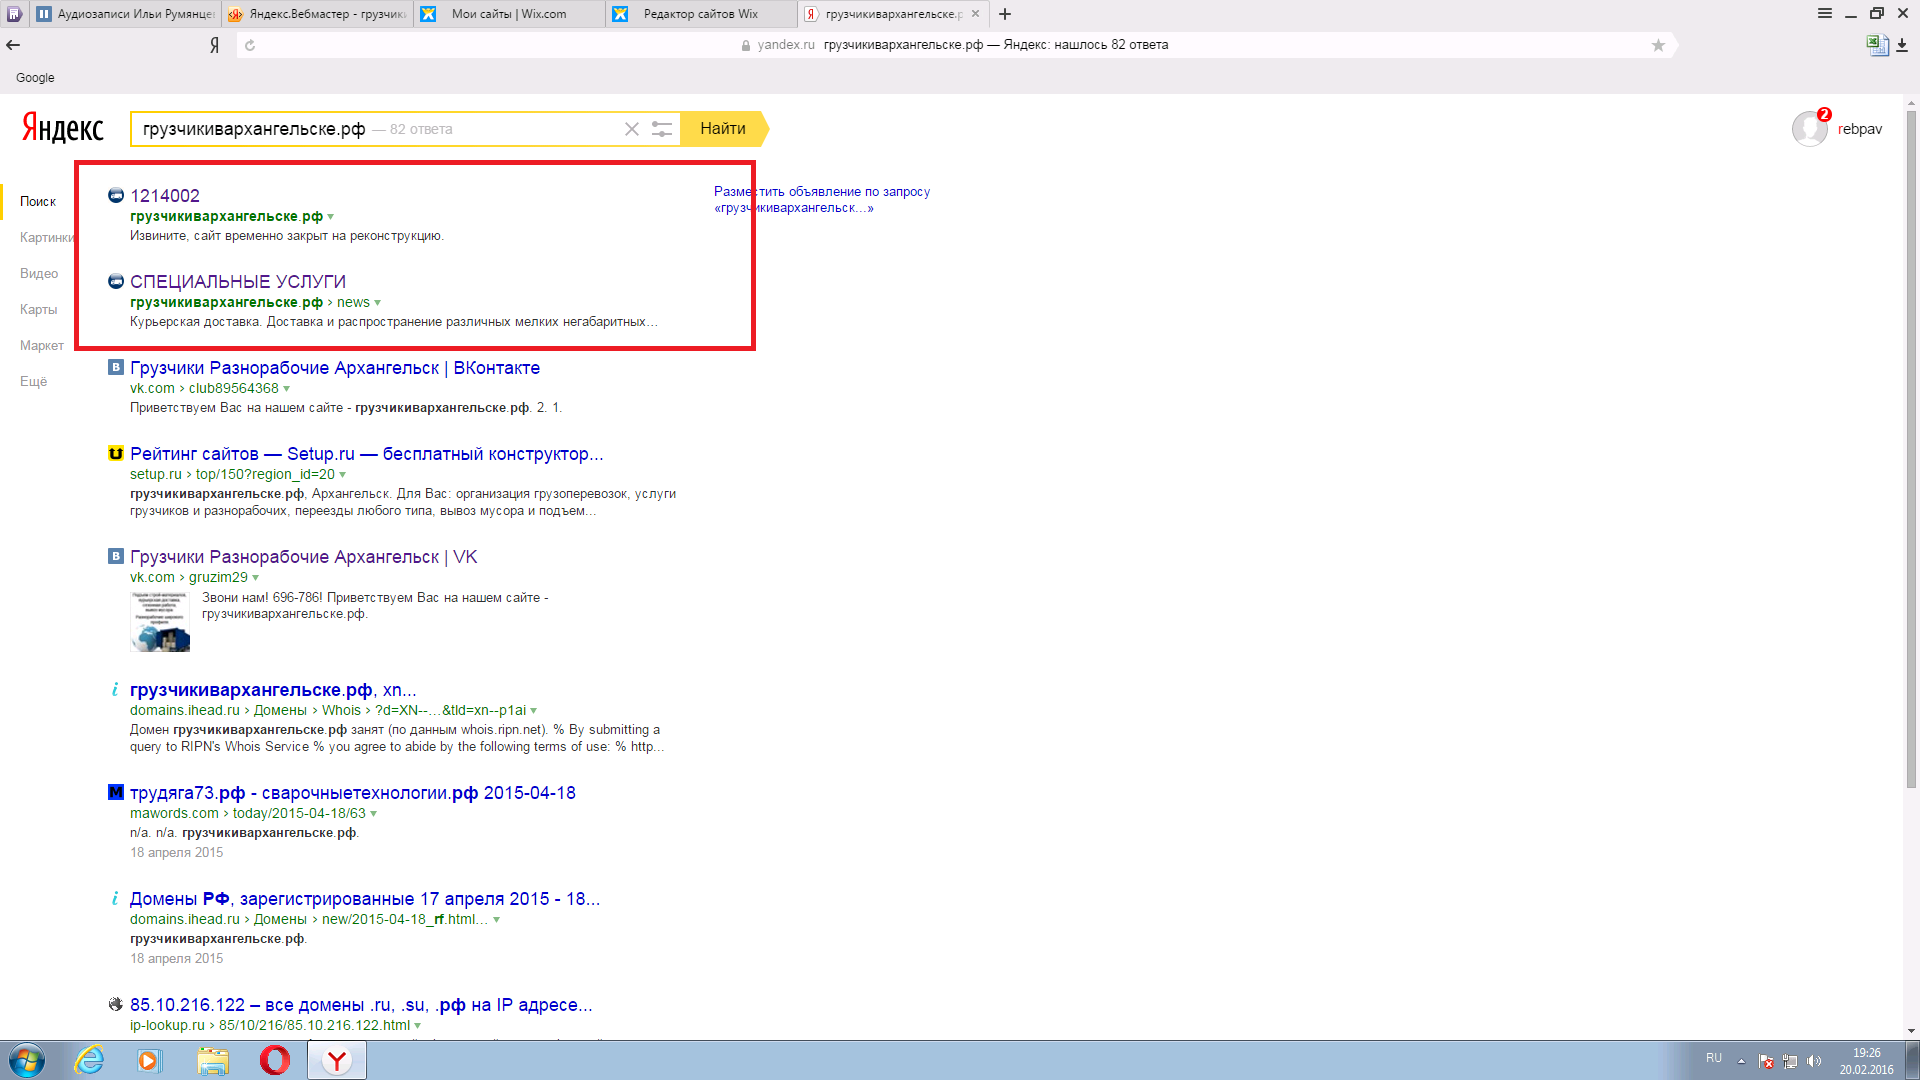The width and height of the screenshot is (1920, 1080).
Task: Open Windows Media Player from taskbar
Action: click(x=149, y=1060)
